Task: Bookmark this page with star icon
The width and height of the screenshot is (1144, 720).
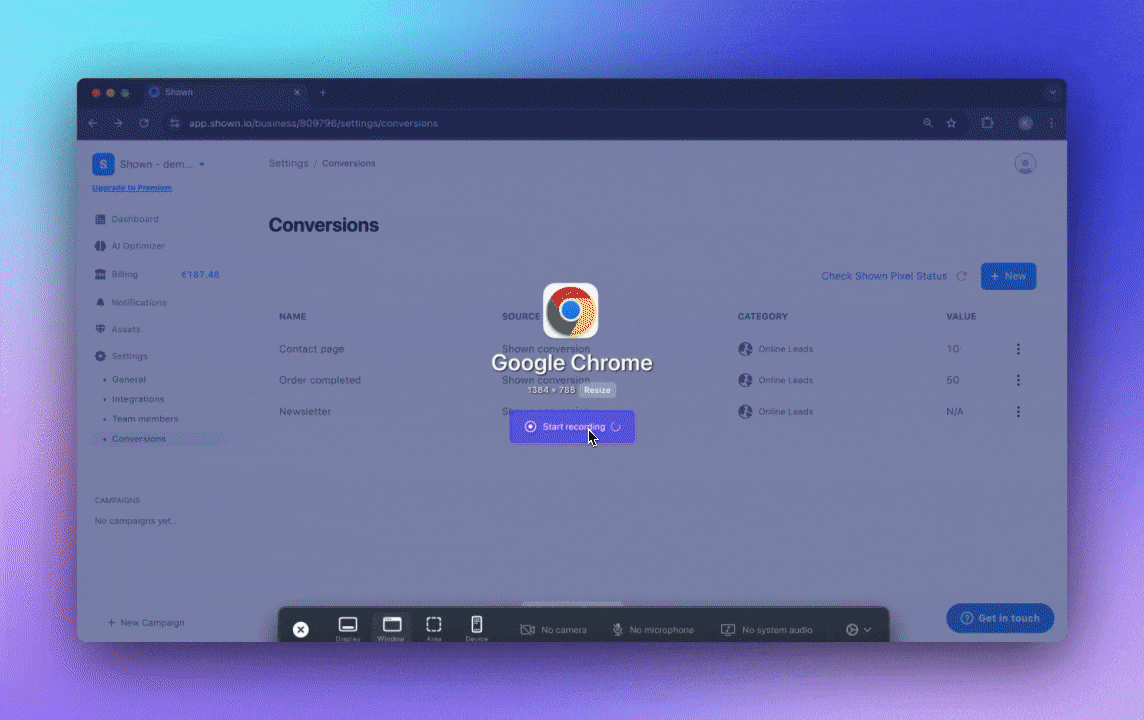Action: (x=951, y=123)
